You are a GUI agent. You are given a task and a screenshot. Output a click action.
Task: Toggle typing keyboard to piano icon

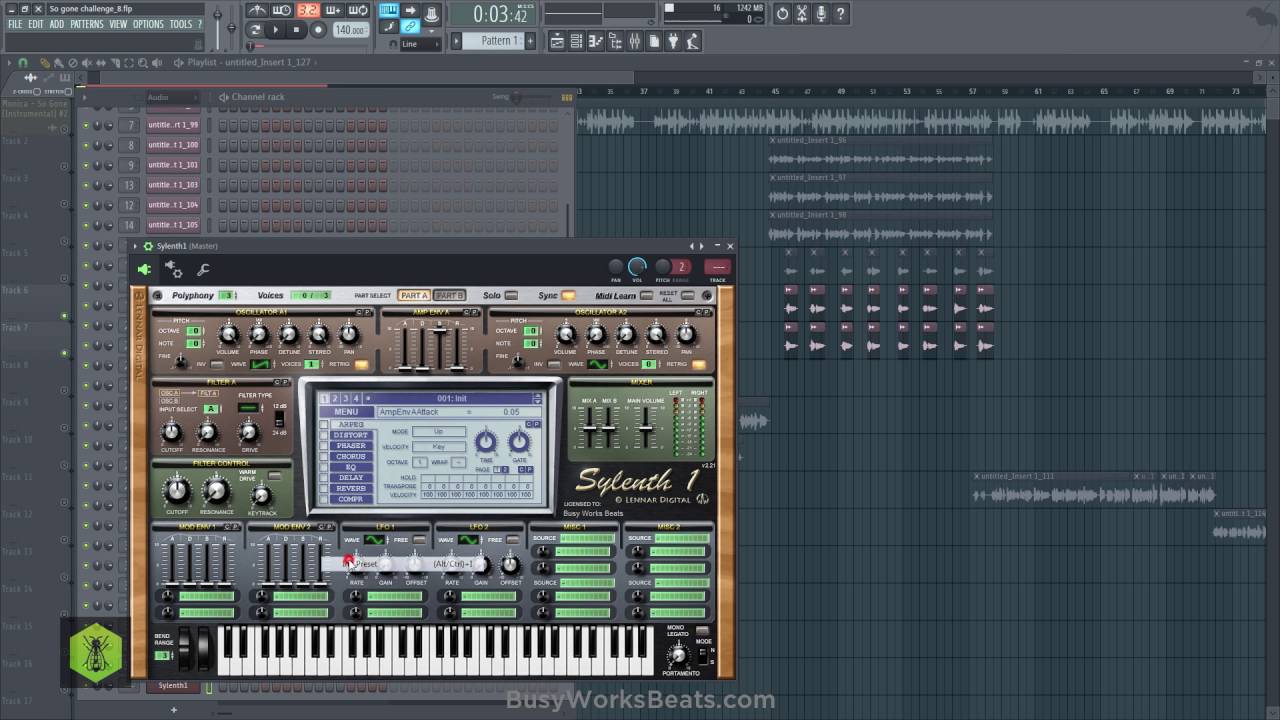click(388, 11)
